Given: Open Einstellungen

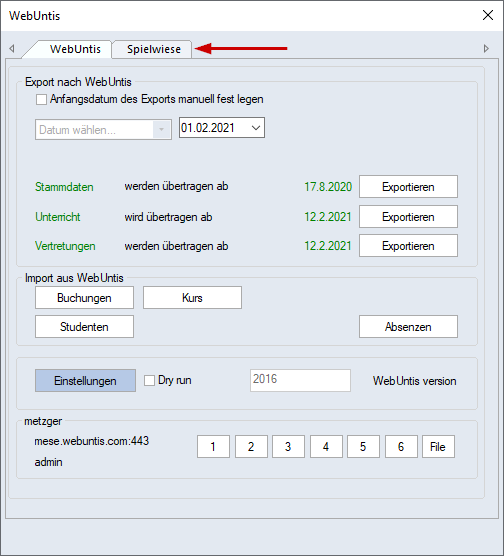Looking at the screenshot, I should 85,380.
